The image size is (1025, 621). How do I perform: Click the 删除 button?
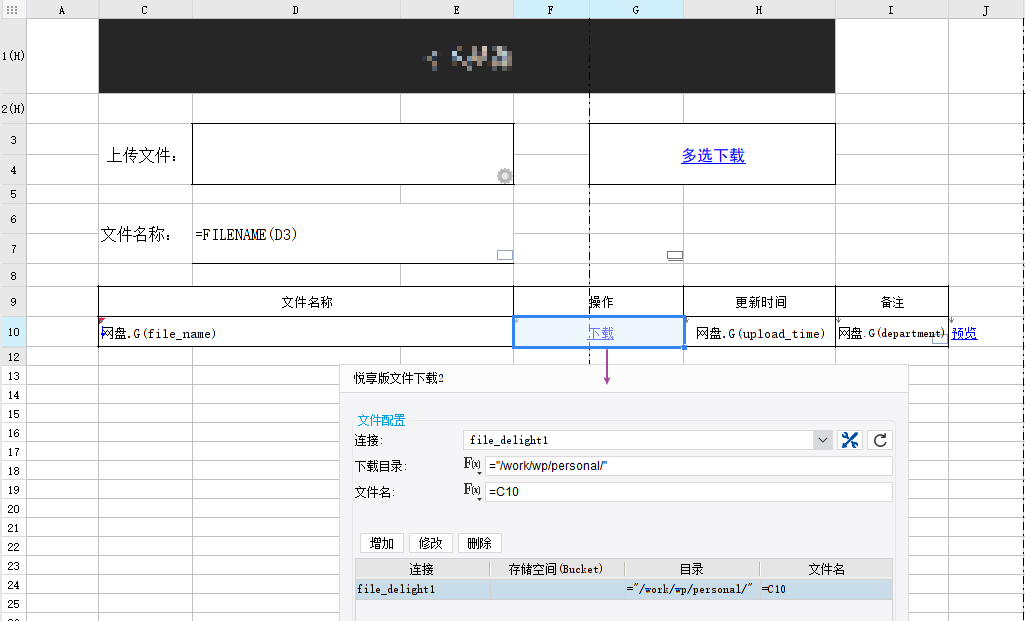[x=480, y=543]
